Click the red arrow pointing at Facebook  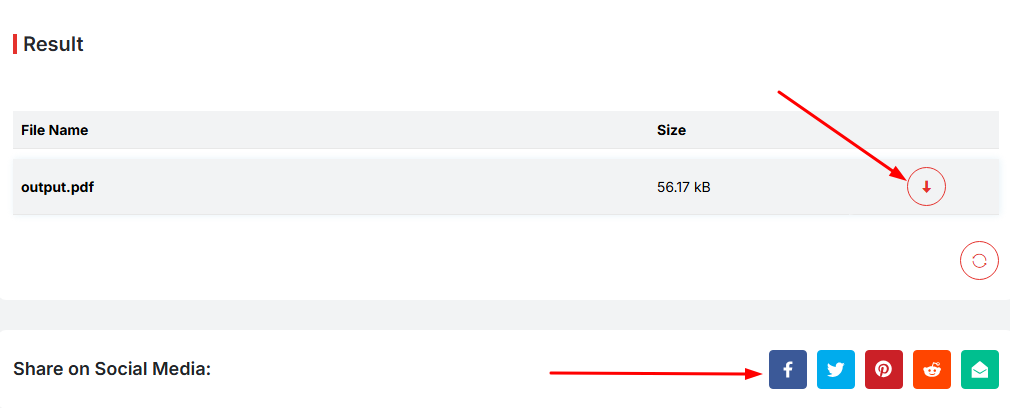click(650, 373)
